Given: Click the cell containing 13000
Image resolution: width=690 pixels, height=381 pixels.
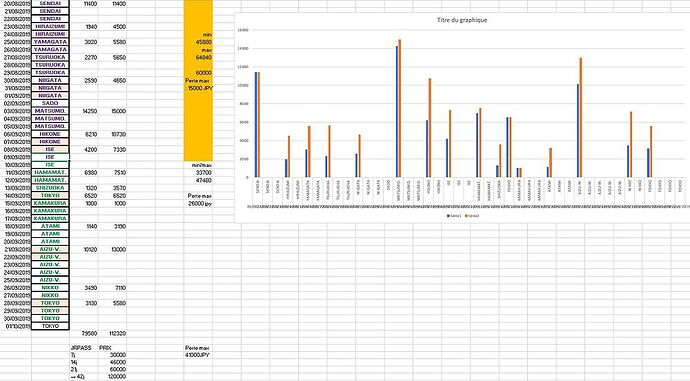Looking at the screenshot, I should [112, 249].
